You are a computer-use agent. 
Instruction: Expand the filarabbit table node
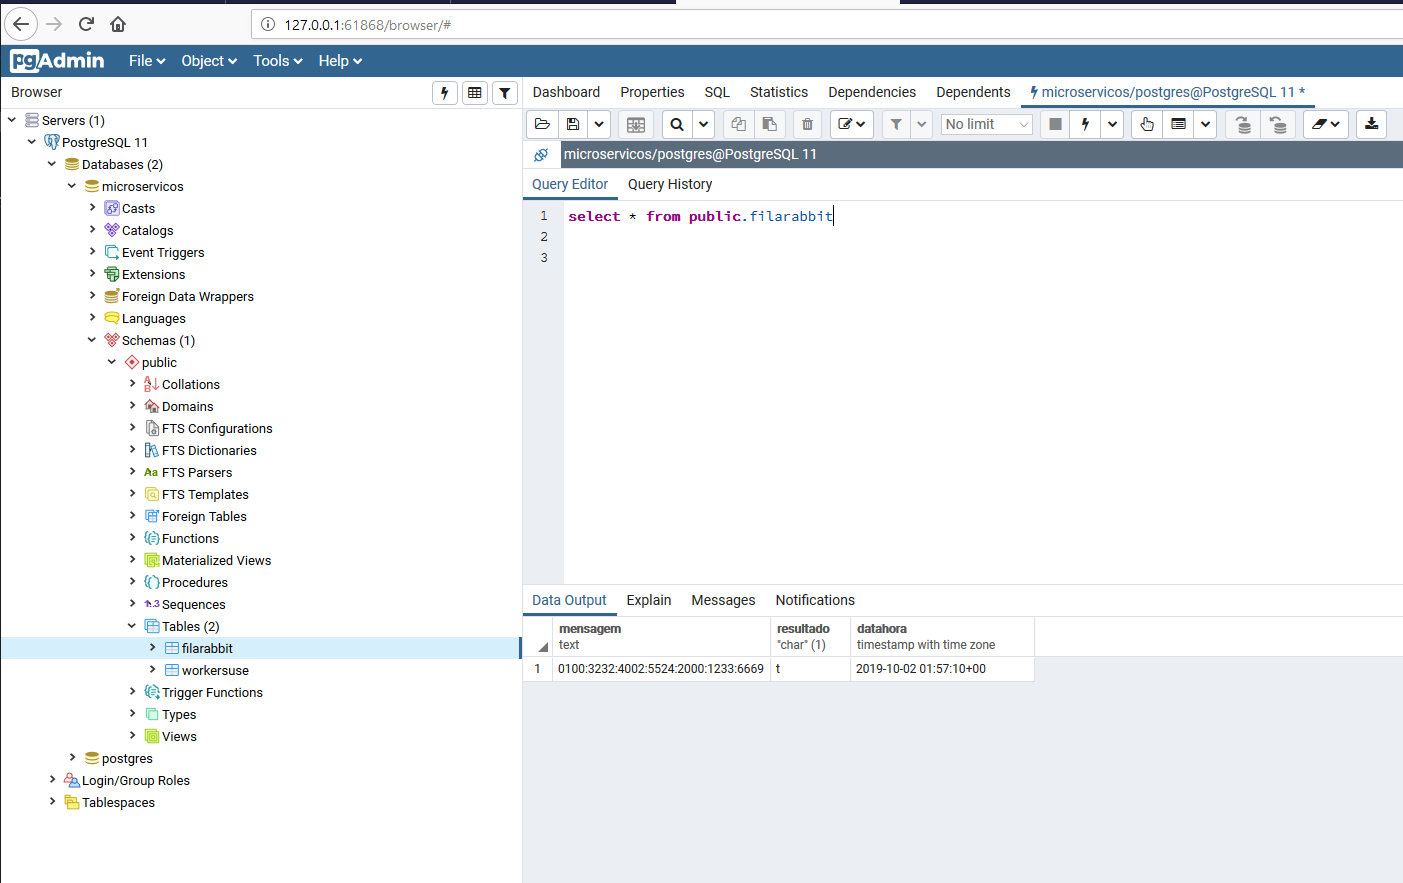[152, 648]
